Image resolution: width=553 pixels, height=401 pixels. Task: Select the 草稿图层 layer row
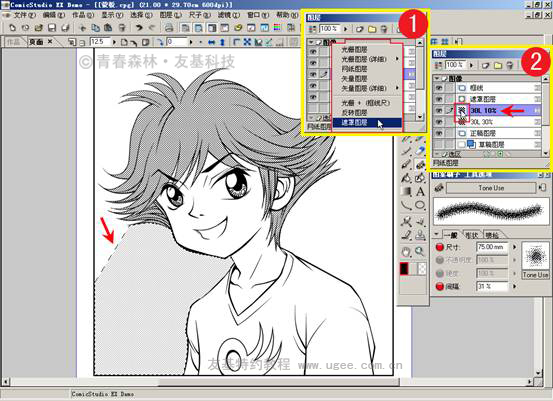(x=487, y=144)
